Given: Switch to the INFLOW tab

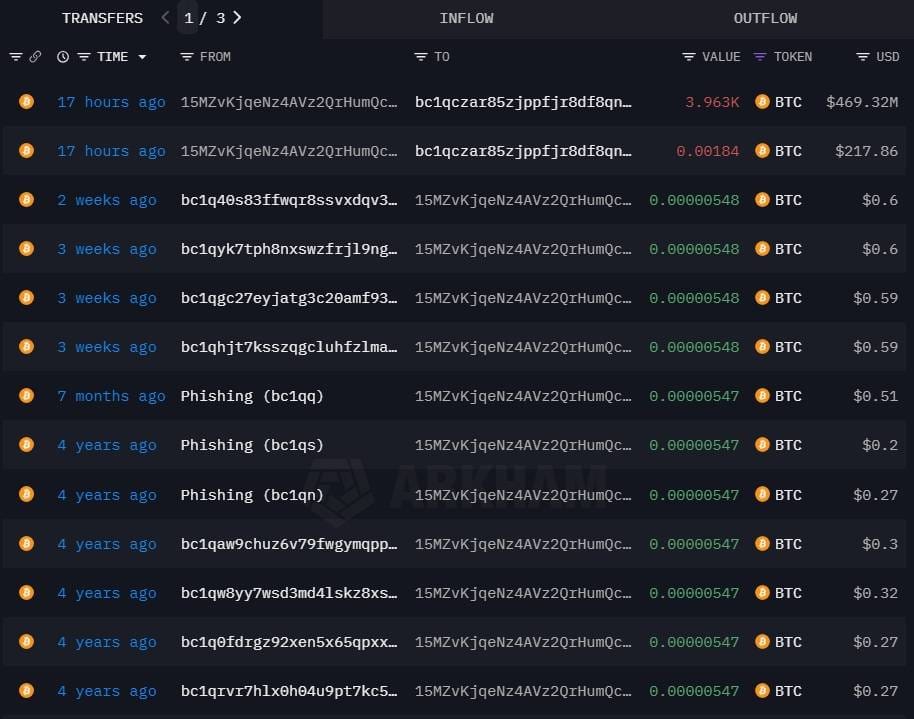Looking at the screenshot, I should pos(466,19).
